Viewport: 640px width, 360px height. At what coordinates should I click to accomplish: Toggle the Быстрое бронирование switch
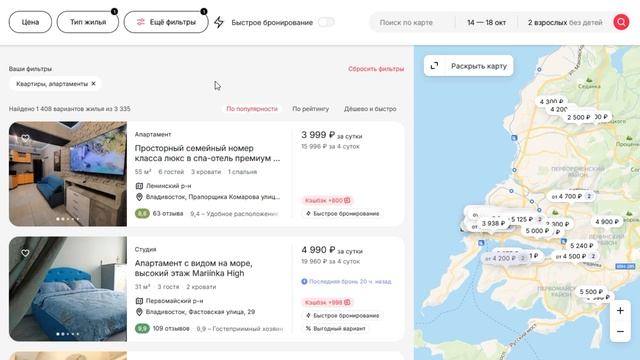326,22
